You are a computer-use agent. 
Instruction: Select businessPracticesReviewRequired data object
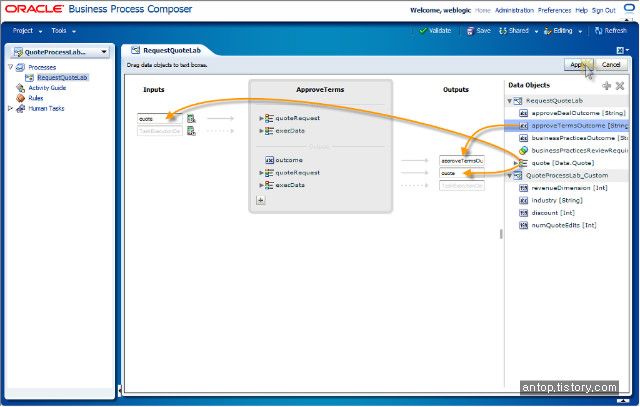[580, 151]
